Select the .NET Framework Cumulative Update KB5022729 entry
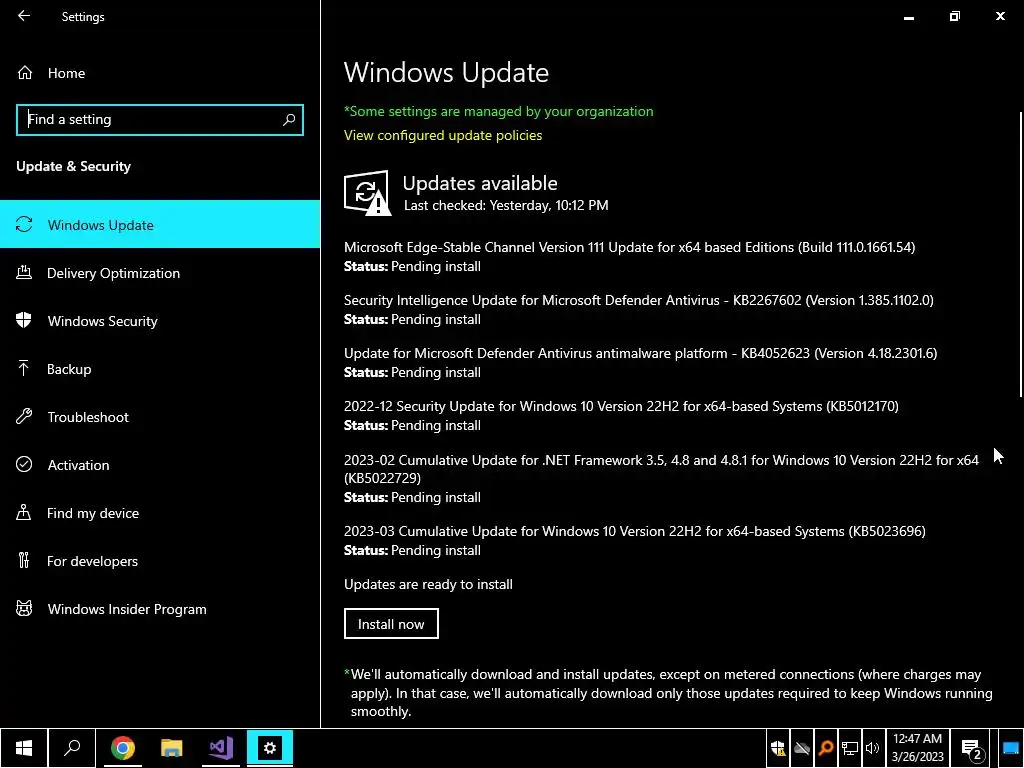1024x768 pixels. [662, 478]
